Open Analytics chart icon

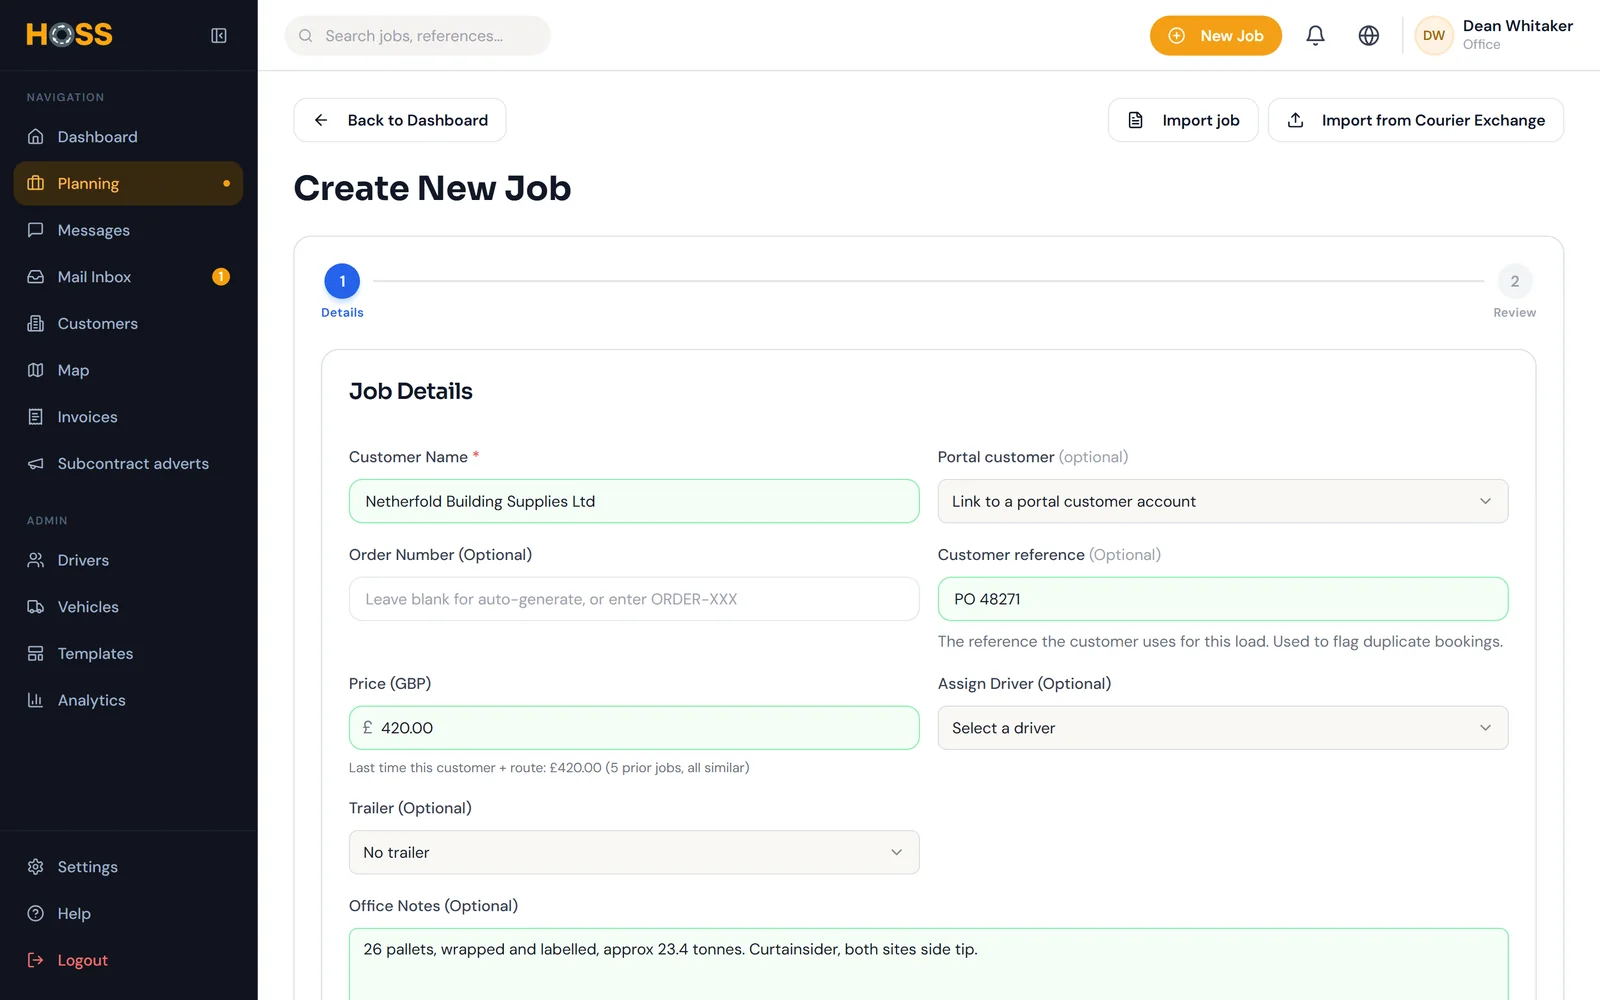point(36,700)
